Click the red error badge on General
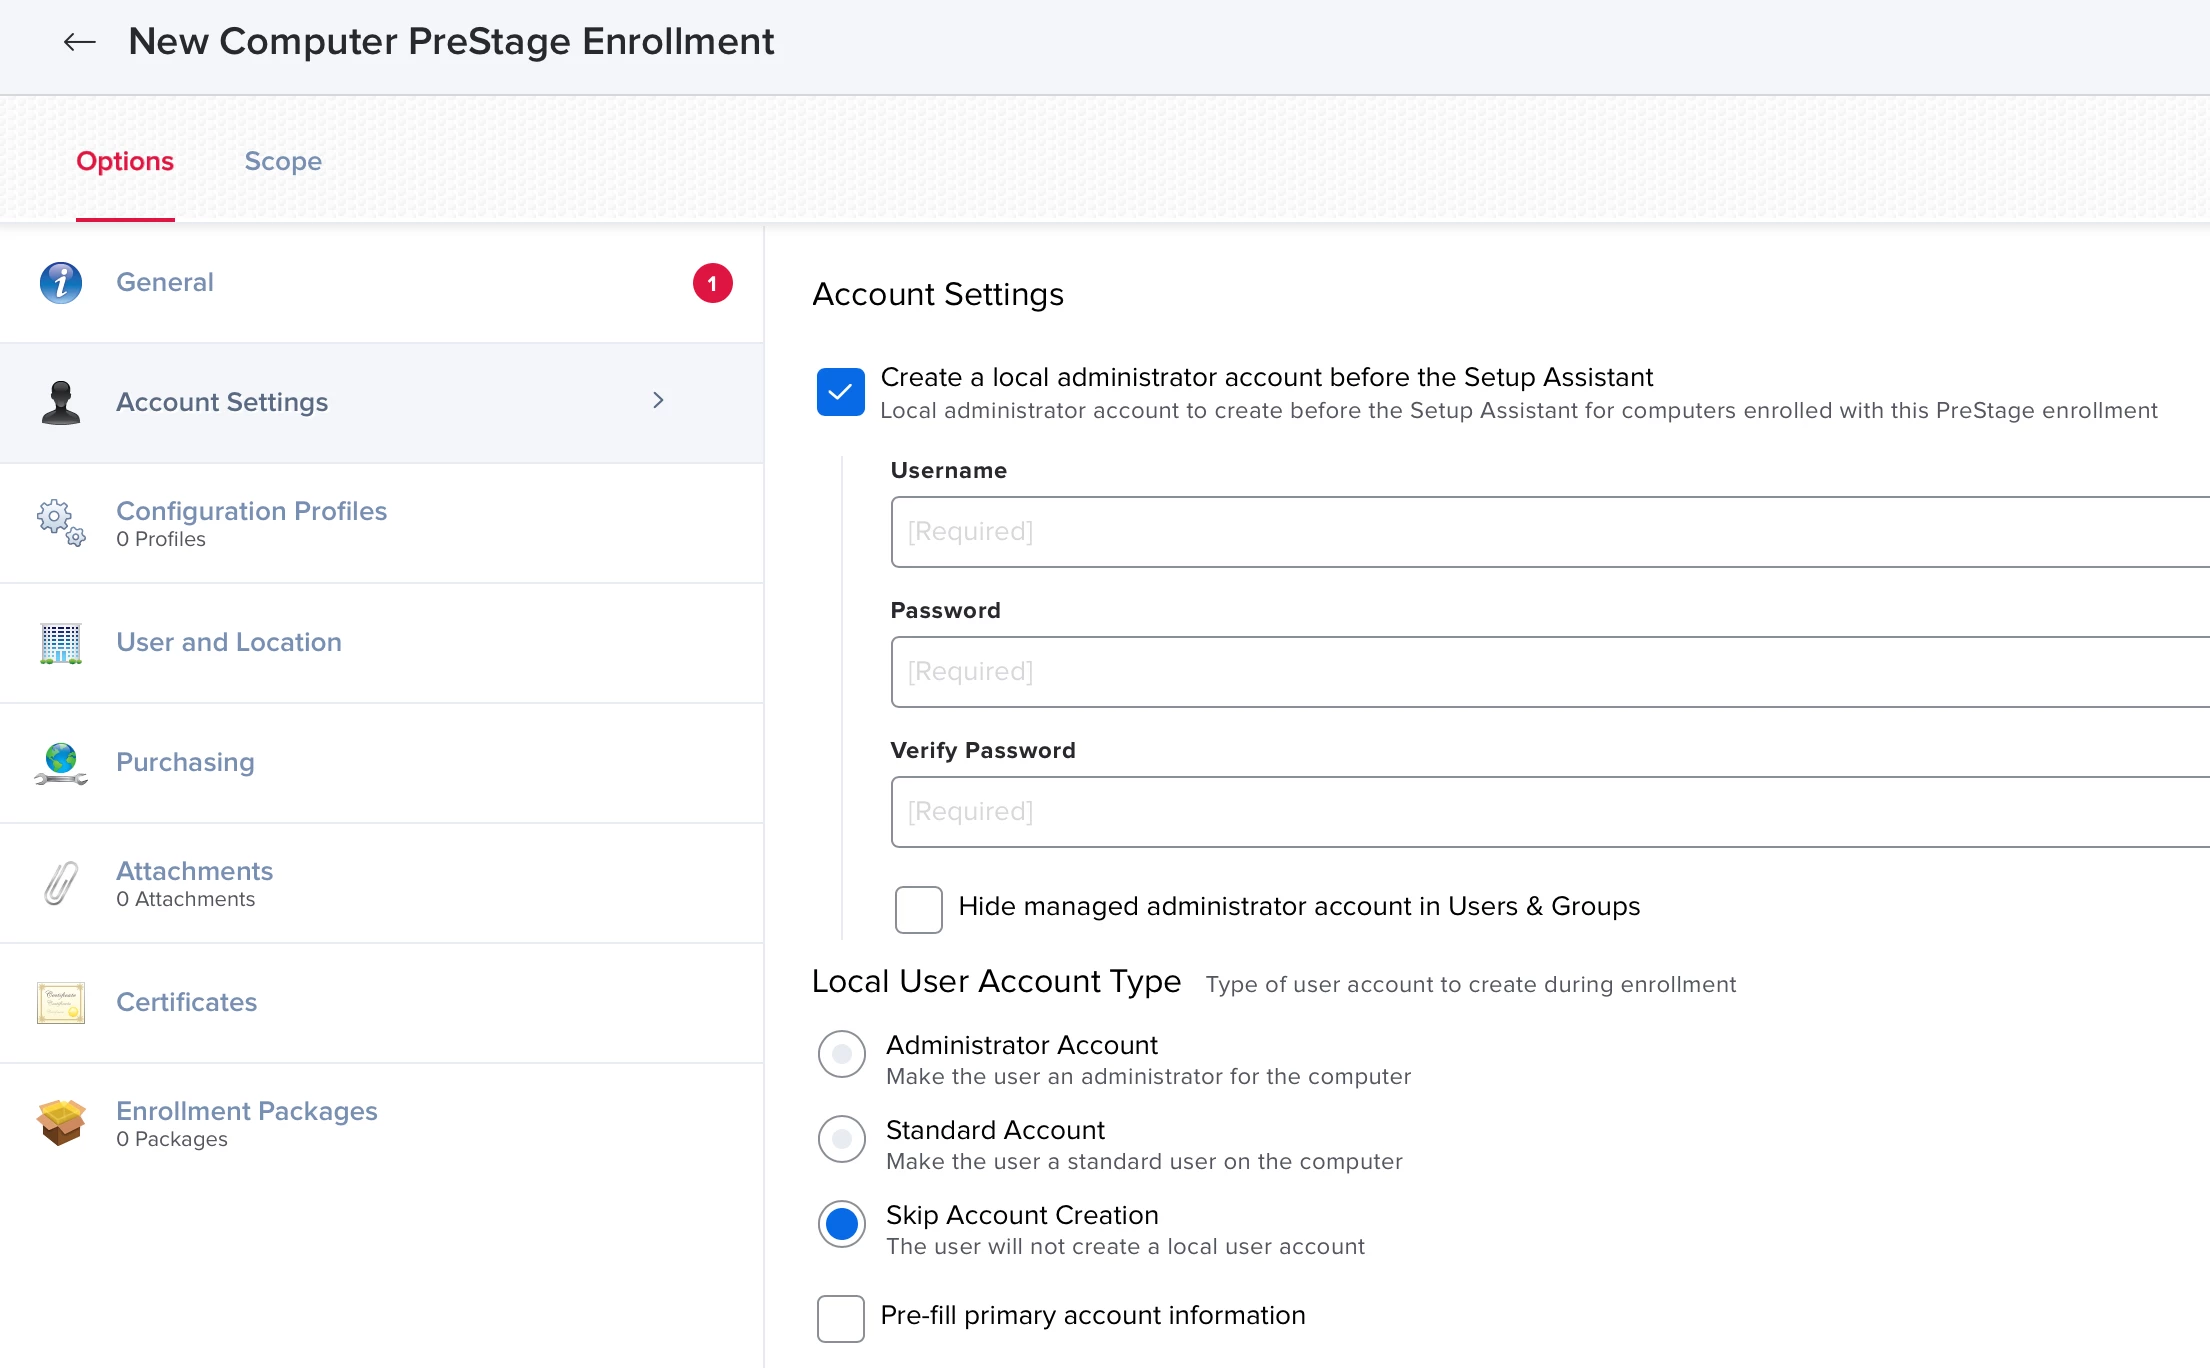2210x1368 pixels. [712, 283]
